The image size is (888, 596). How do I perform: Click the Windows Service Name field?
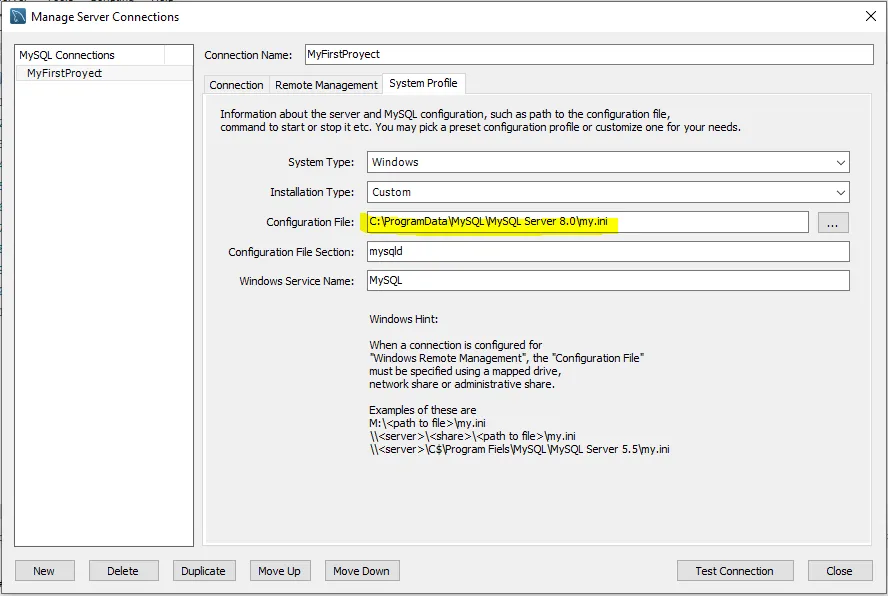coord(608,280)
